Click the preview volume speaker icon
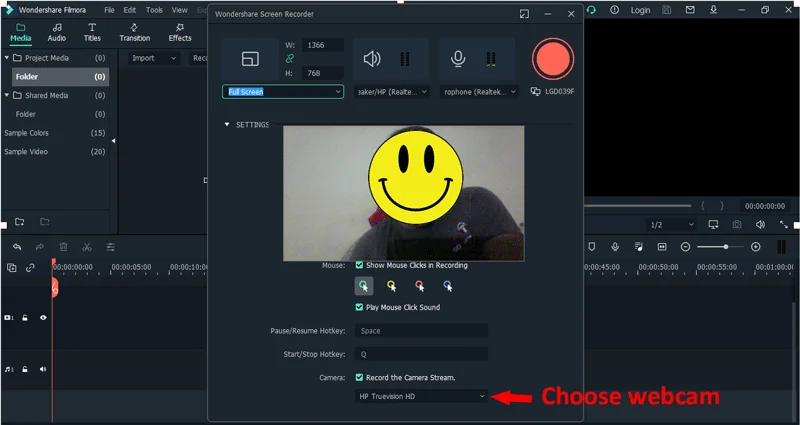This screenshot has height=425, width=800. pos(760,224)
